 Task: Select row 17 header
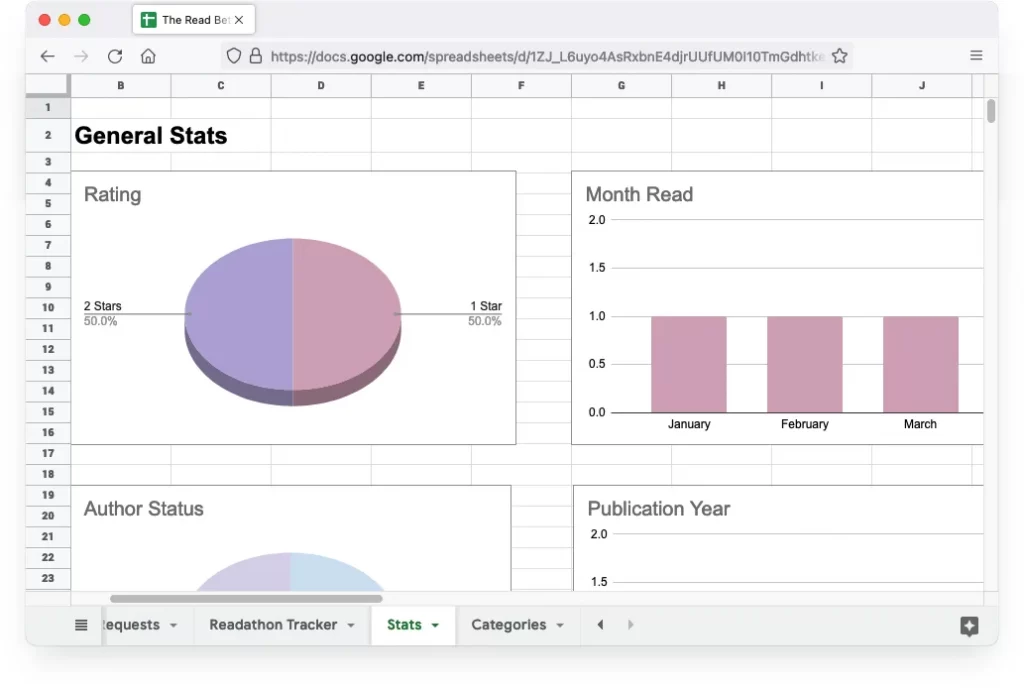coord(48,453)
